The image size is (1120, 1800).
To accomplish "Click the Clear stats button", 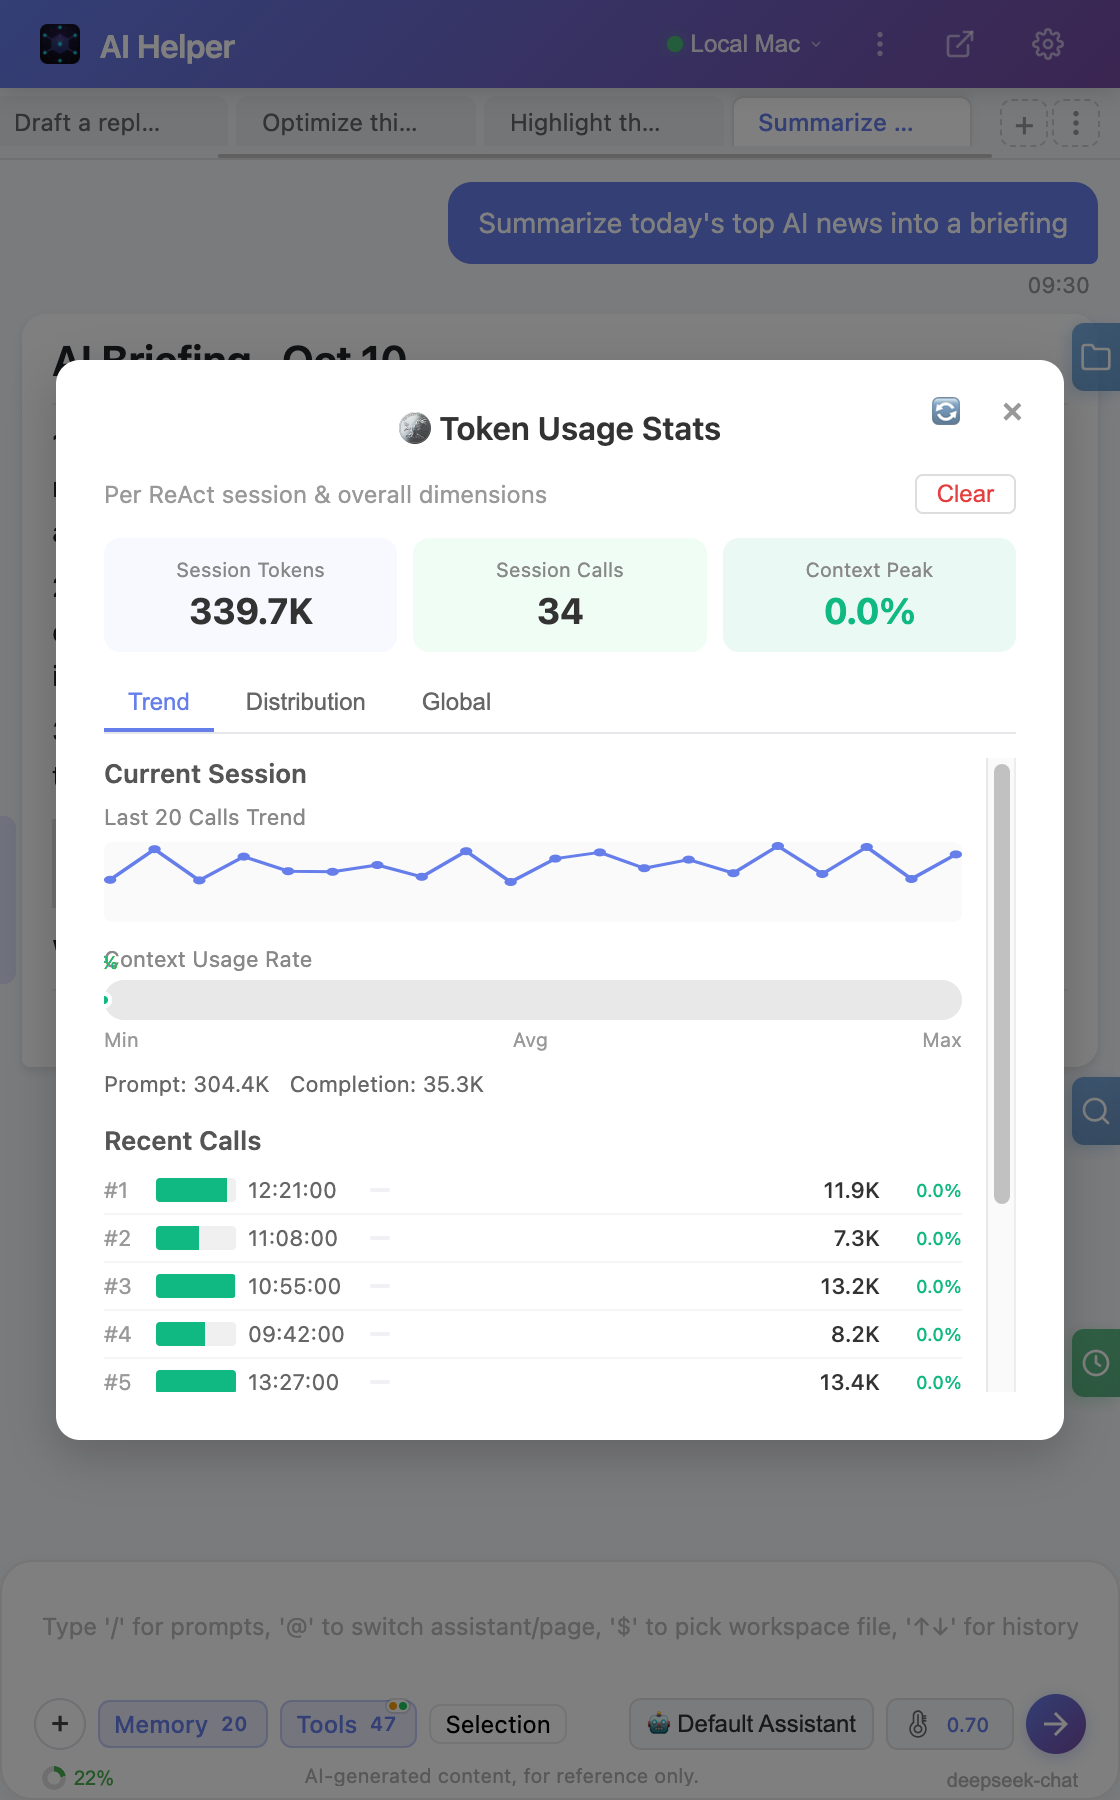I will [965, 494].
